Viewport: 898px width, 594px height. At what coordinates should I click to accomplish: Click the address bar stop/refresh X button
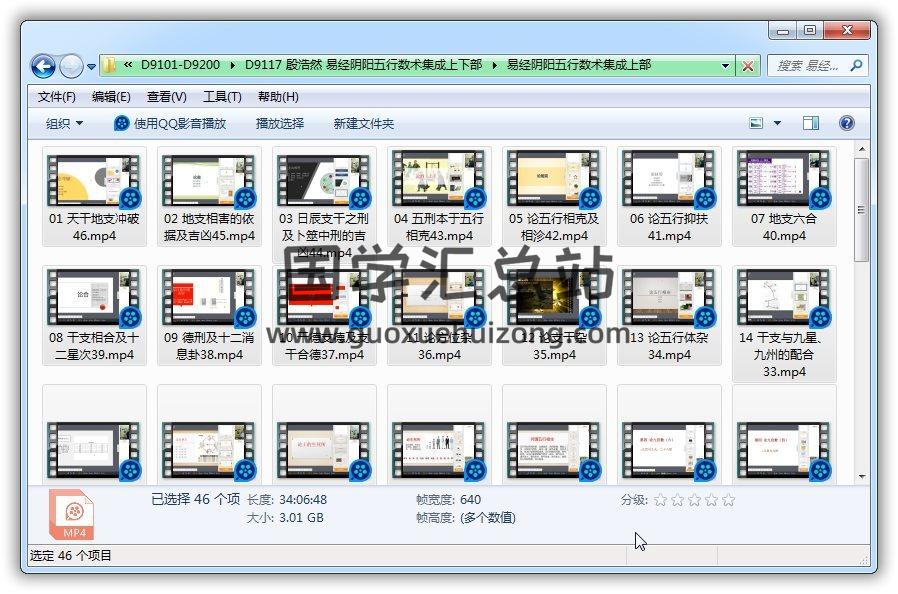(747, 66)
